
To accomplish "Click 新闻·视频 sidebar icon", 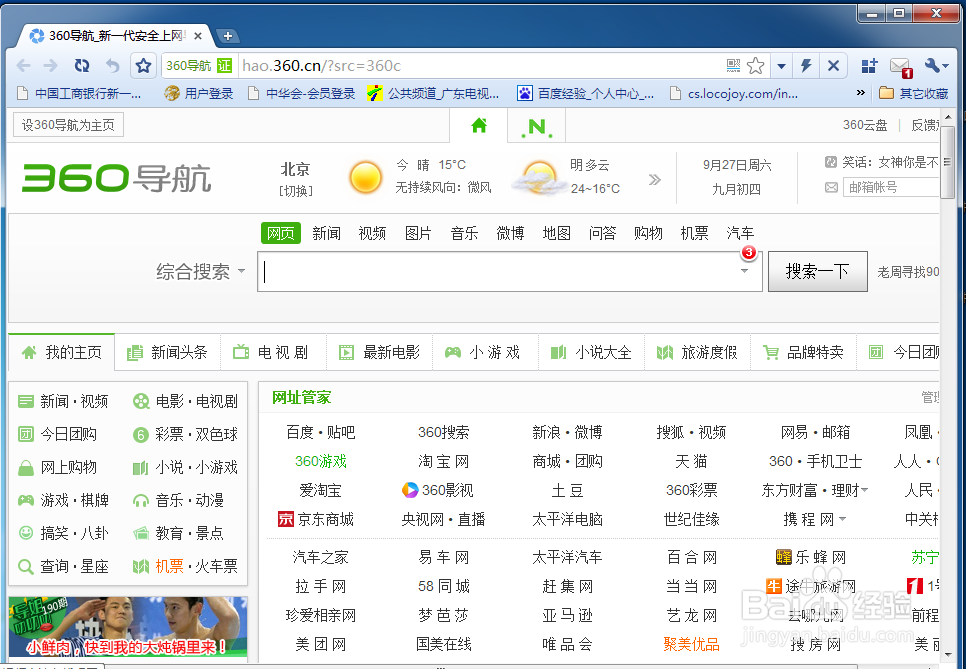I will [x=26, y=402].
